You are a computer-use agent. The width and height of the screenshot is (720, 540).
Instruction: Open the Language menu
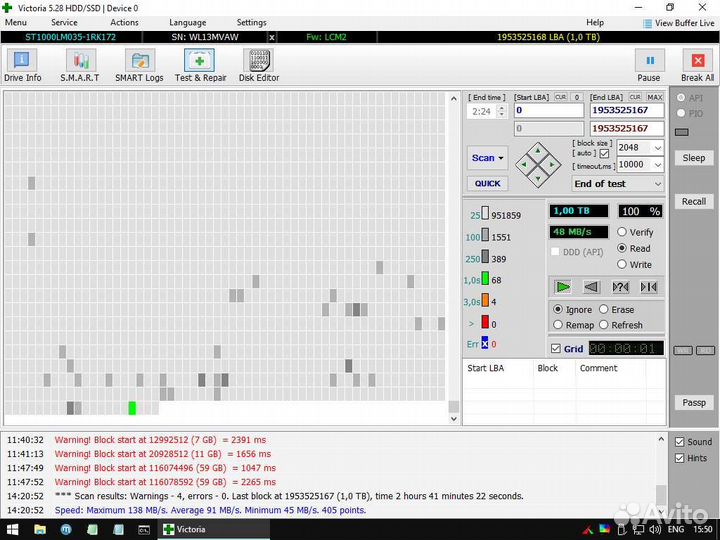tap(187, 22)
